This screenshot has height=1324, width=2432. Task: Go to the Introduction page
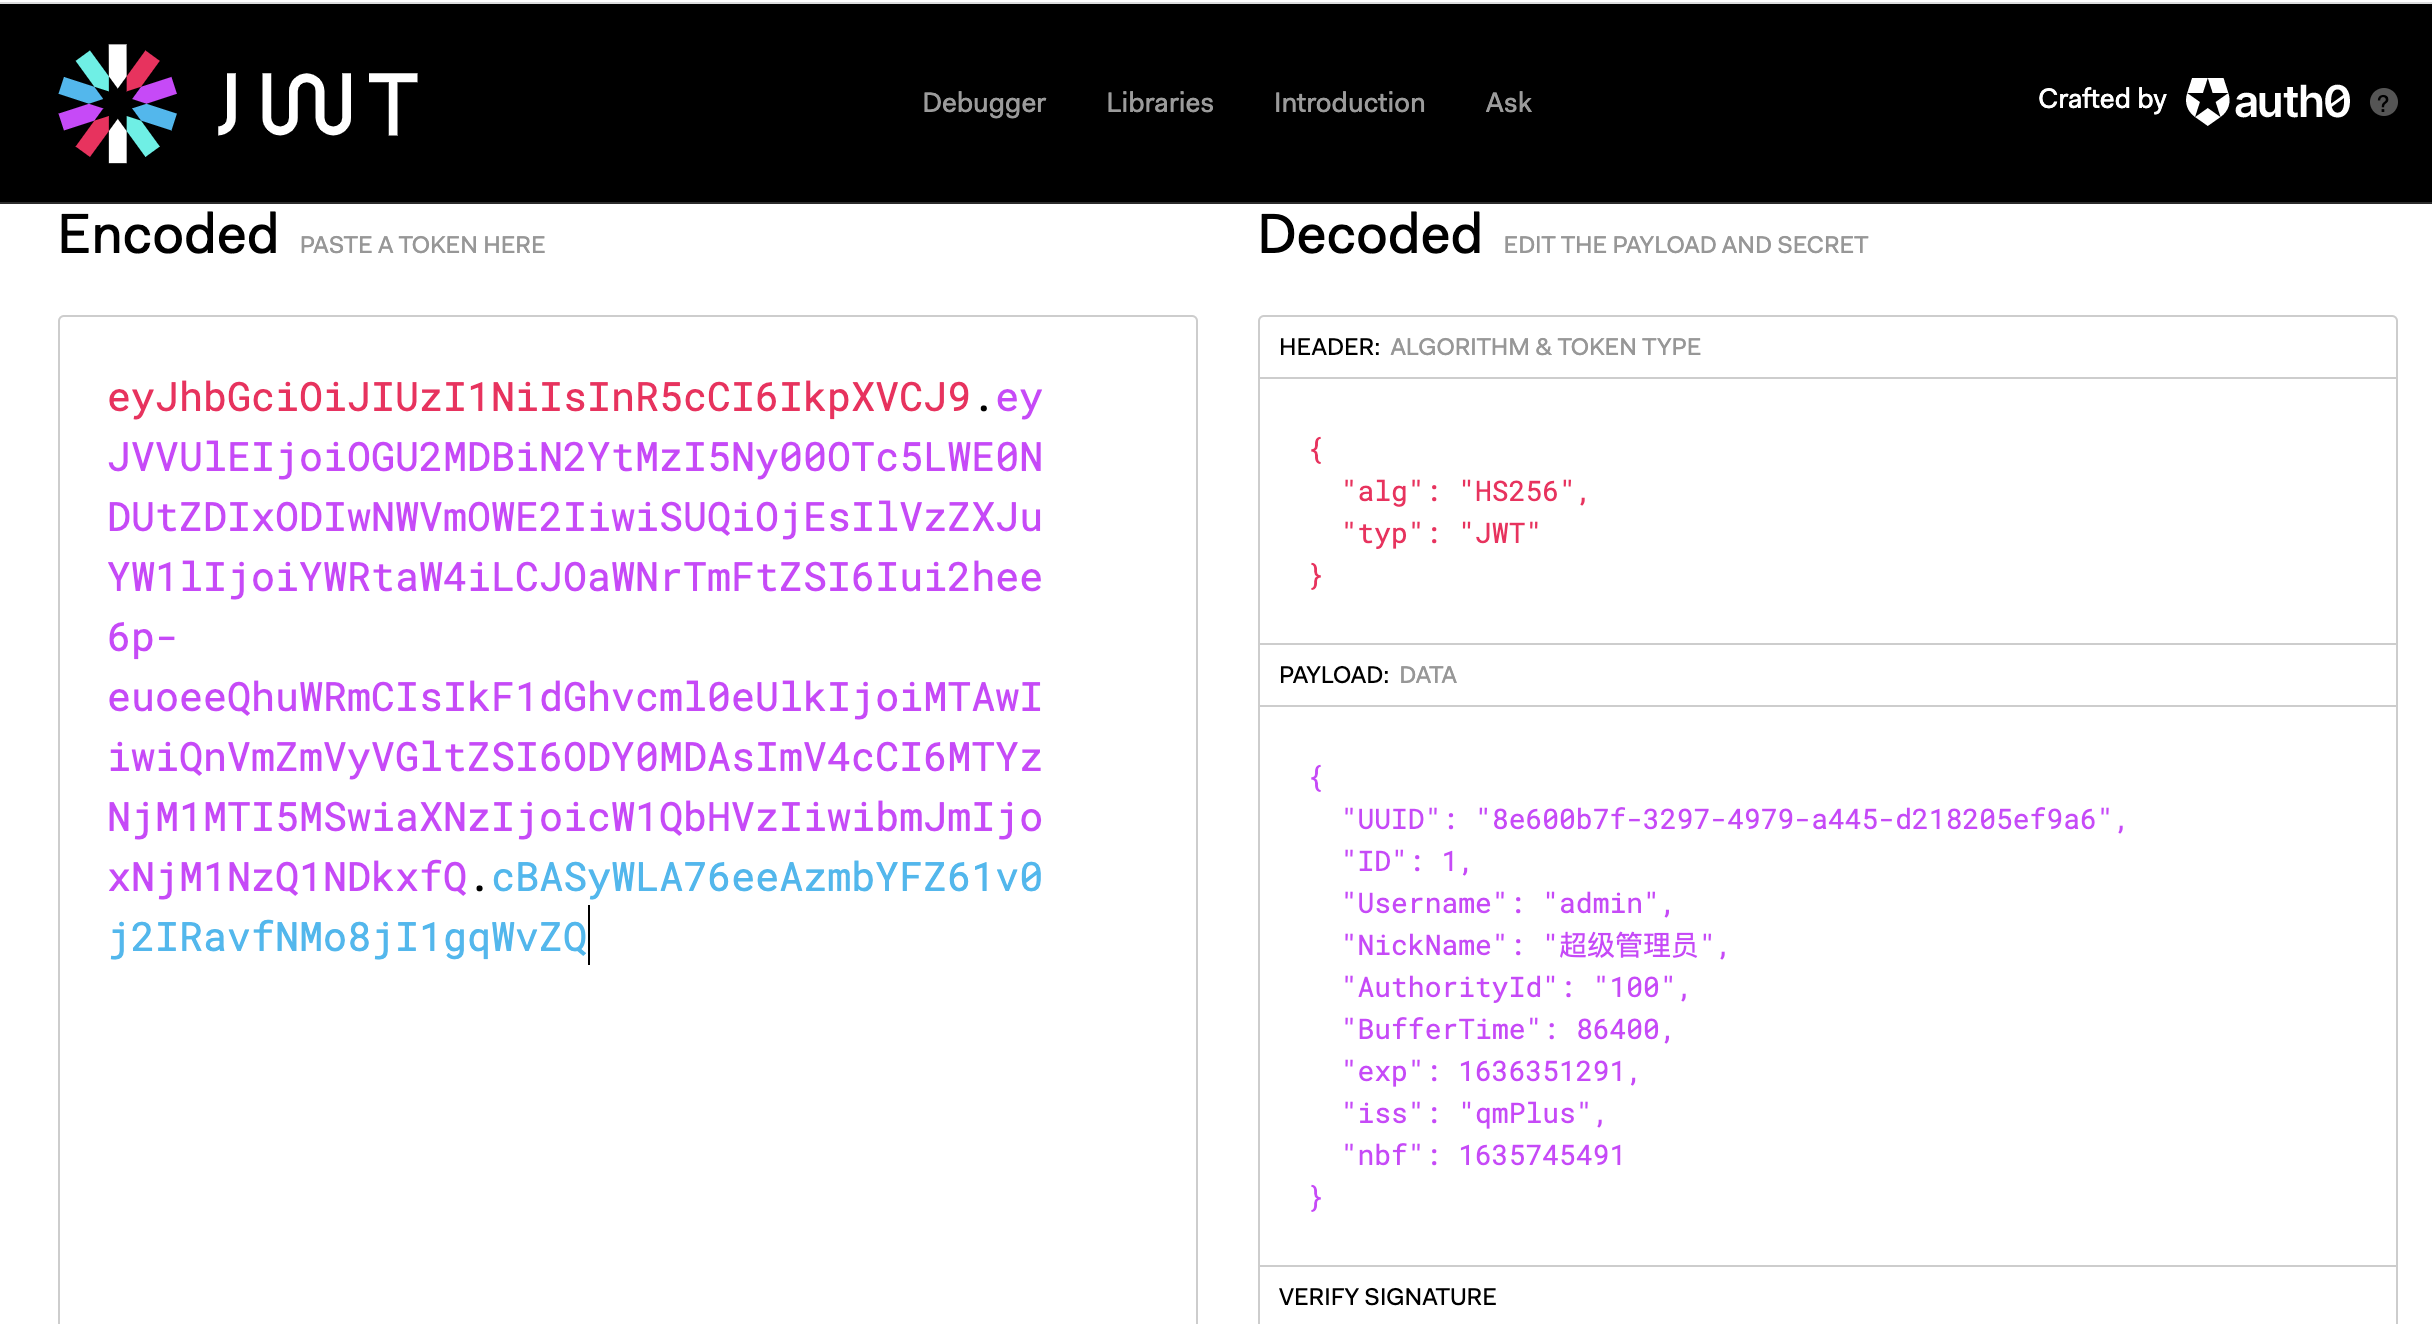point(1348,102)
